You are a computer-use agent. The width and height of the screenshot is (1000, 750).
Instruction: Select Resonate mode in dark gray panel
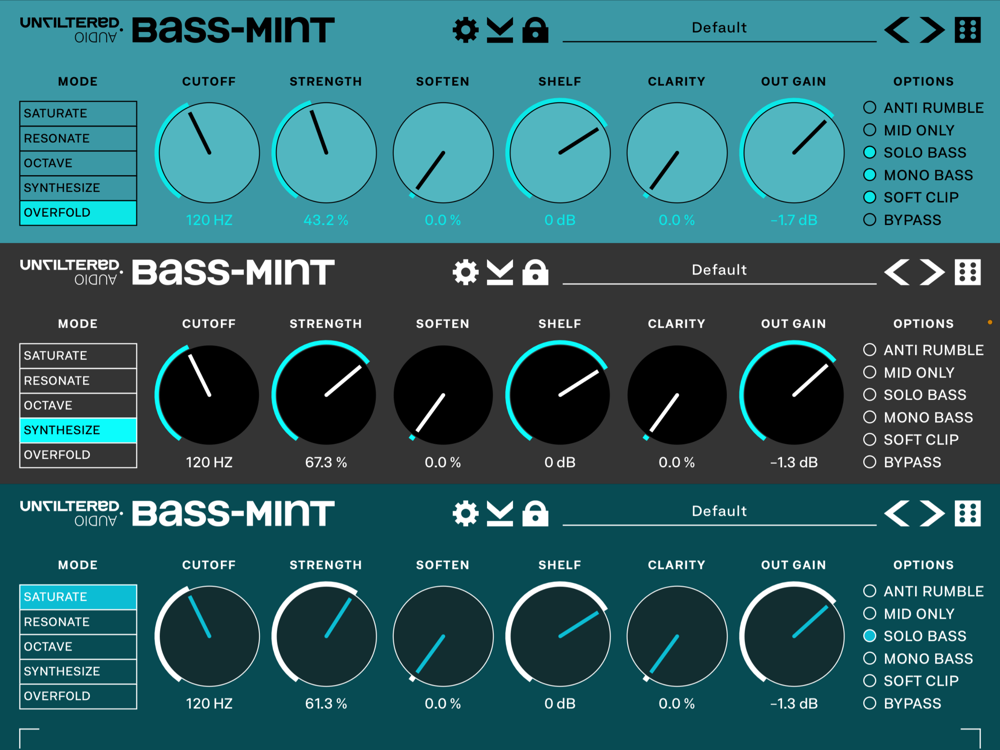click(78, 380)
